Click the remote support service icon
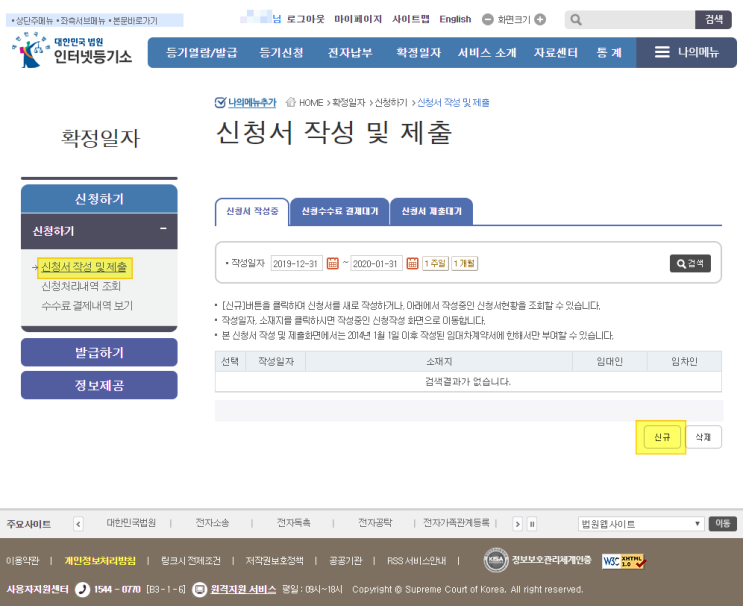The height and width of the screenshot is (606, 743). pyautogui.click(x=199, y=589)
